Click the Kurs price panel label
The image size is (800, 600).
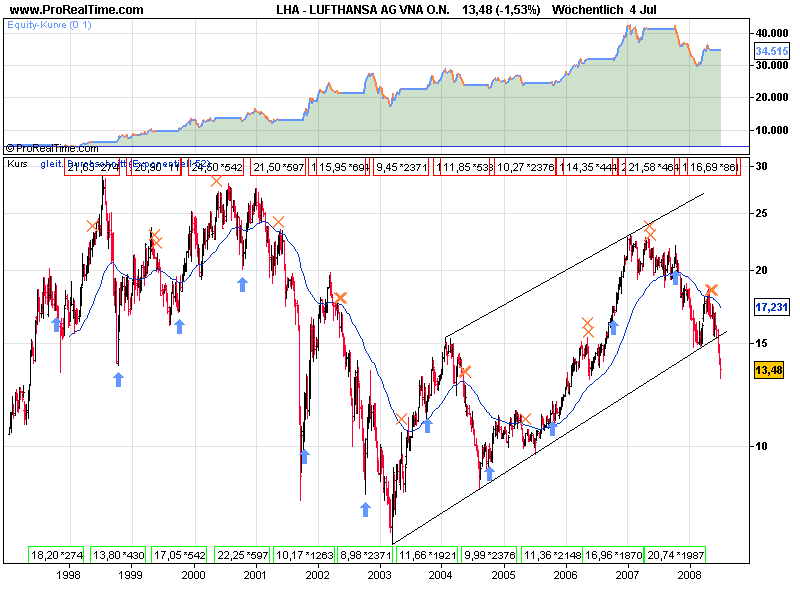coord(19,163)
